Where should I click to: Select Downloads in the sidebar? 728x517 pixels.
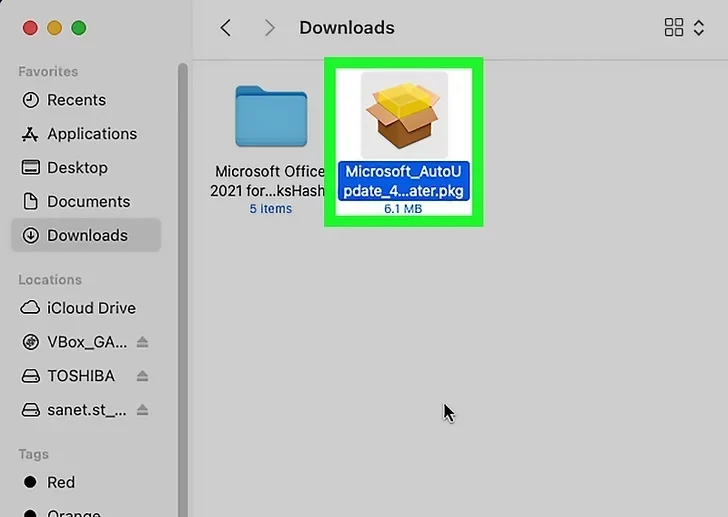point(86,235)
